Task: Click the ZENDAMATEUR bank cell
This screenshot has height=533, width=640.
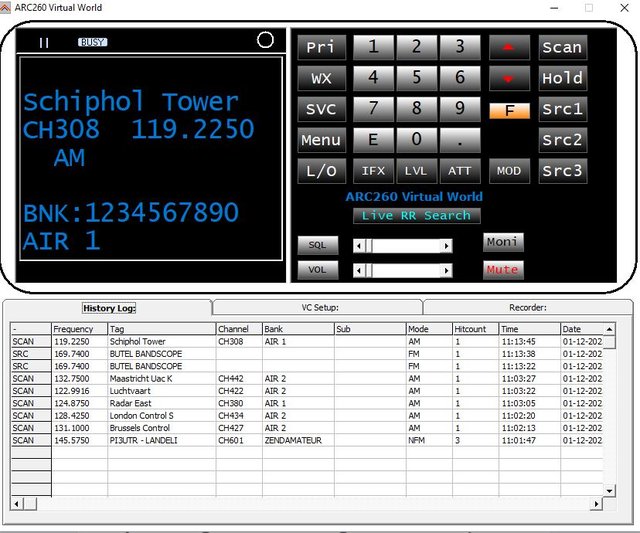Action: [x=298, y=440]
